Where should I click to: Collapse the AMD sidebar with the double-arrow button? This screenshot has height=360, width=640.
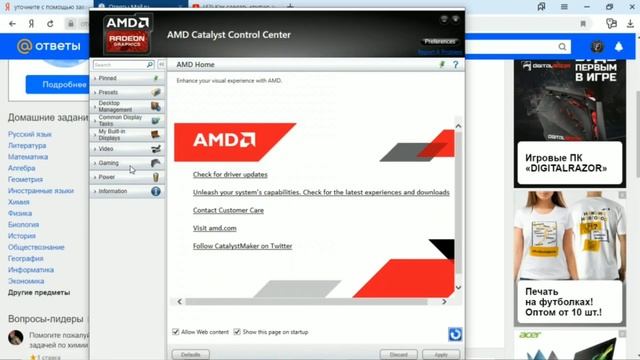click(x=161, y=64)
